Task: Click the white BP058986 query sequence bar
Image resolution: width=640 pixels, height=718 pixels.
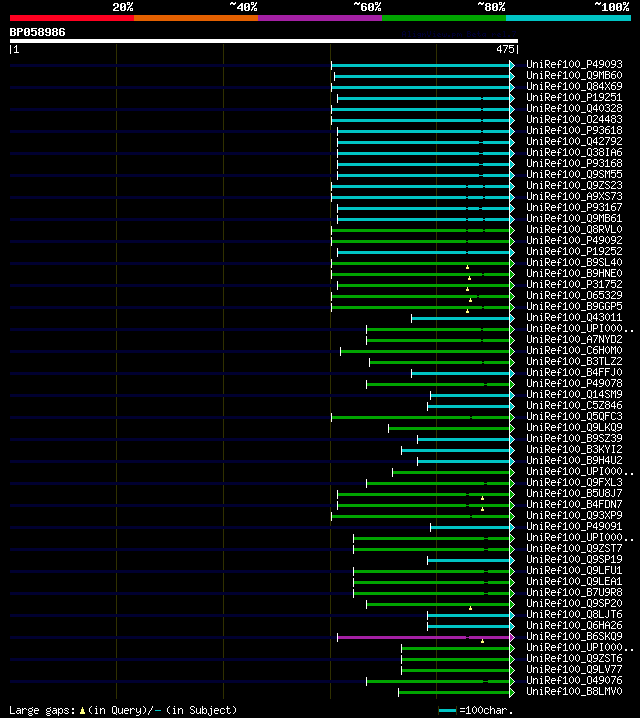Action: (264, 41)
